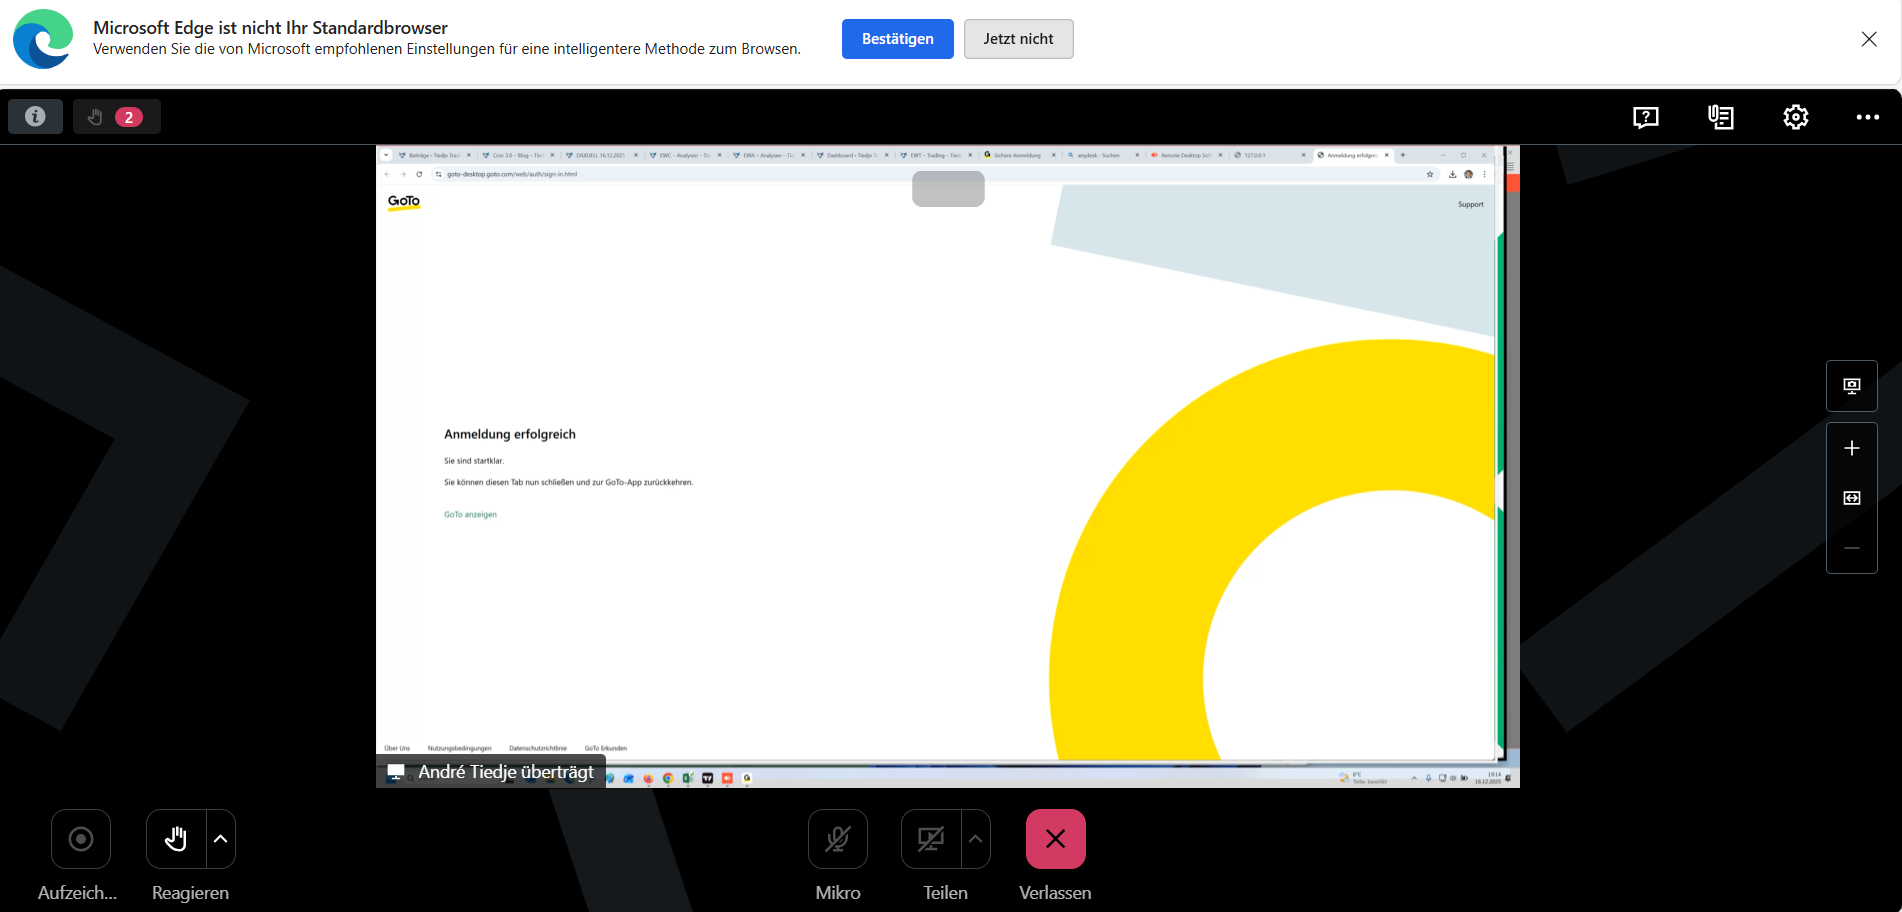1902x912 pixels.
Task: Fit shared screen to width
Action: 1851,498
